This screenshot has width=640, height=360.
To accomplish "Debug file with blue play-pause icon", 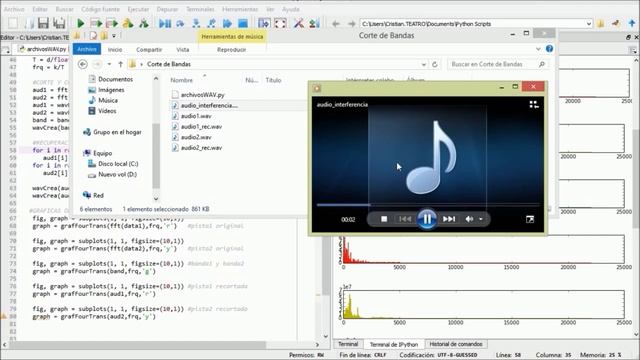I will click(165, 24).
